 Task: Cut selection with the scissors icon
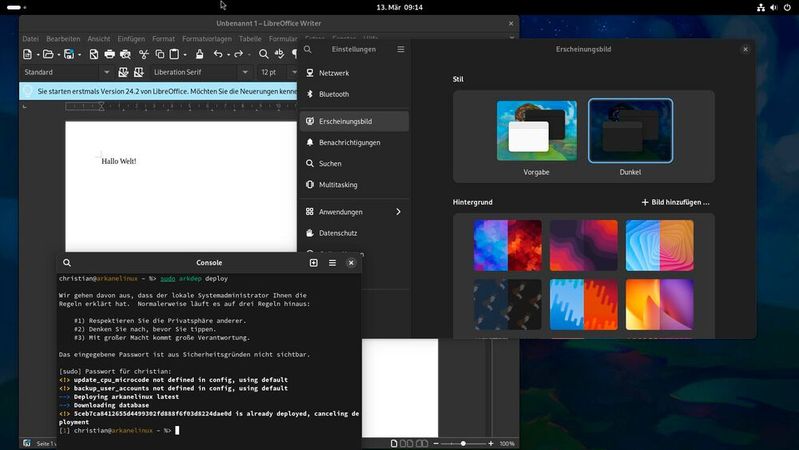coord(144,54)
